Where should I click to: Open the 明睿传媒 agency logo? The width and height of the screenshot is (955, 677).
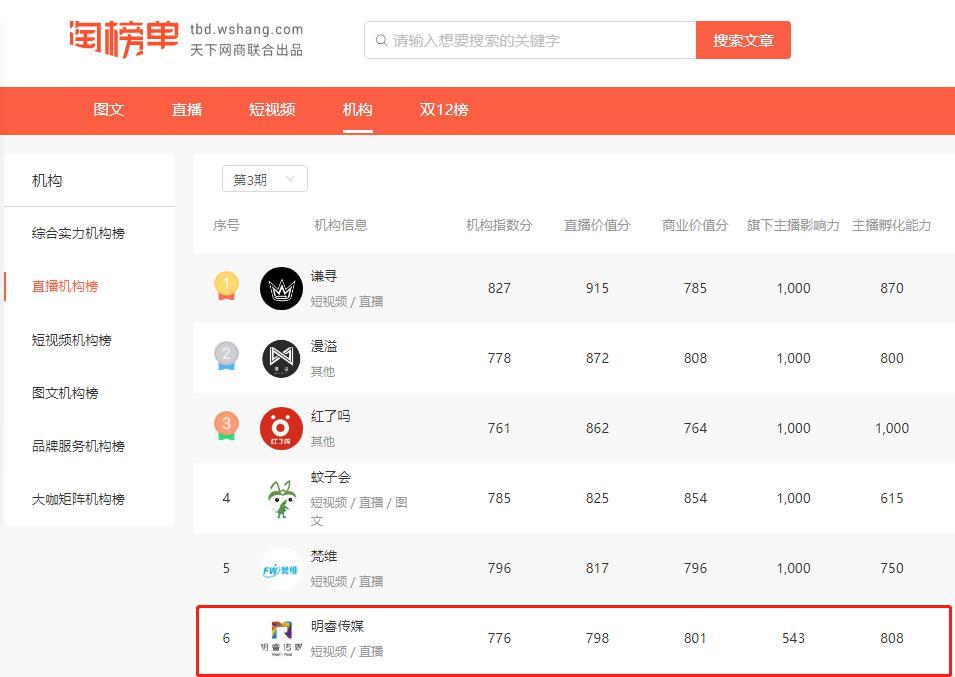(281, 638)
